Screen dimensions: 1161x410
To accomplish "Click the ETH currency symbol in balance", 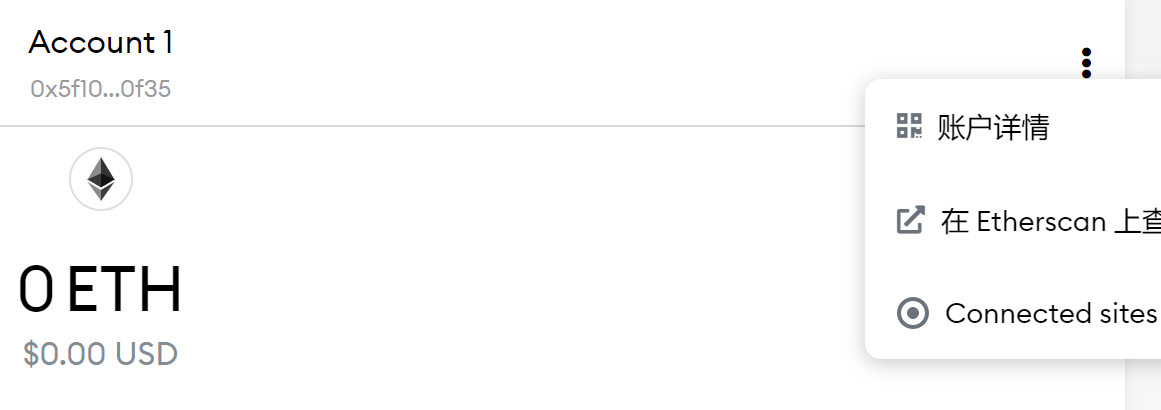I will tap(124, 289).
